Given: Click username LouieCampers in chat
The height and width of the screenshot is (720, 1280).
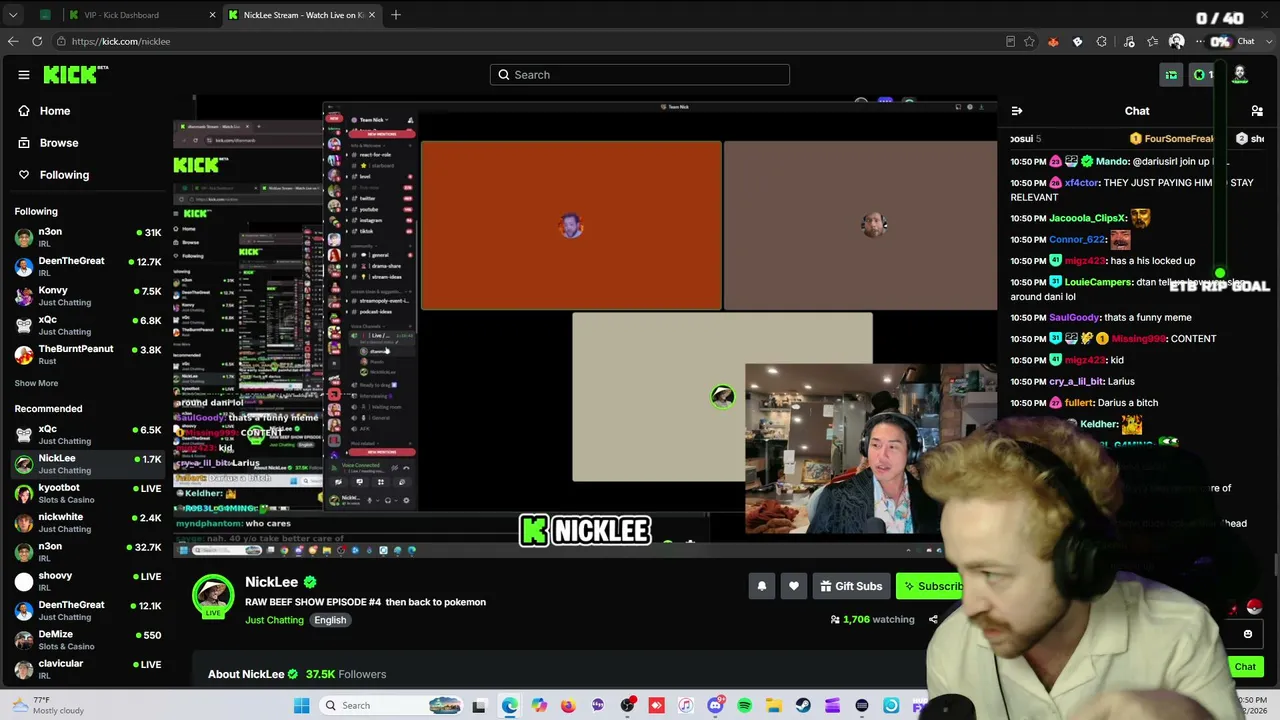Looking at the screenshot, I should click(1096, 282).
